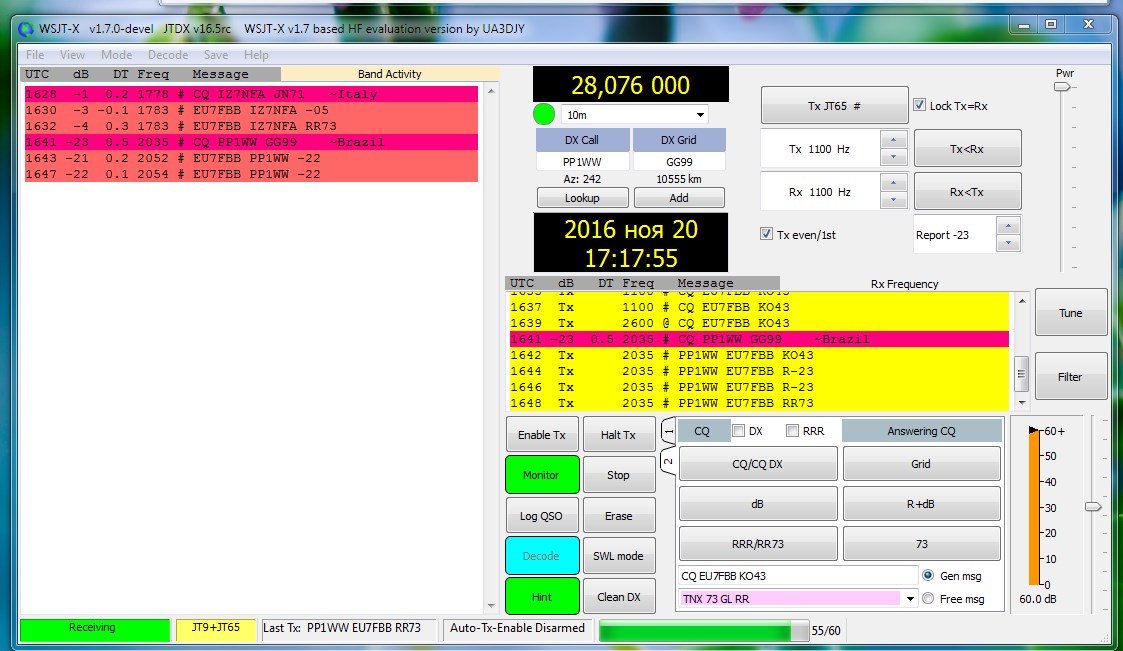Click the 55/60 progress bar
This screenshot has width=1123, height=651.
coord(704,630)
